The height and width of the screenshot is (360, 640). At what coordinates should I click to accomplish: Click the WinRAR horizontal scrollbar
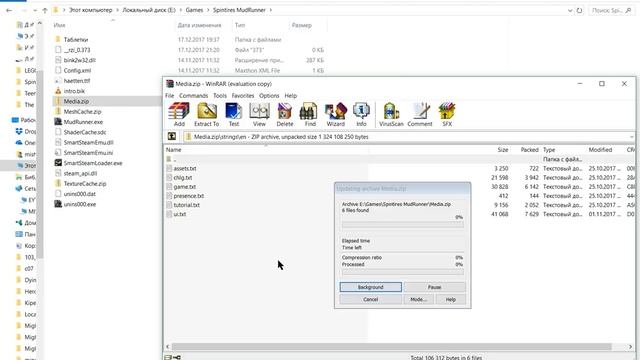[391, 347]
